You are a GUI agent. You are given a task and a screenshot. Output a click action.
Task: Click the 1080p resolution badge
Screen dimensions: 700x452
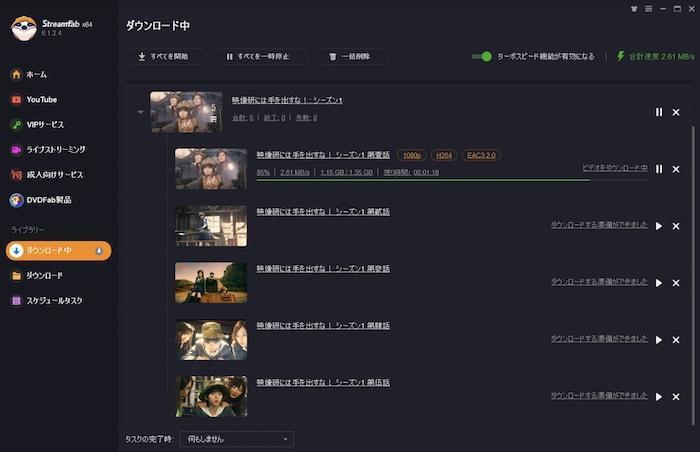411,155
